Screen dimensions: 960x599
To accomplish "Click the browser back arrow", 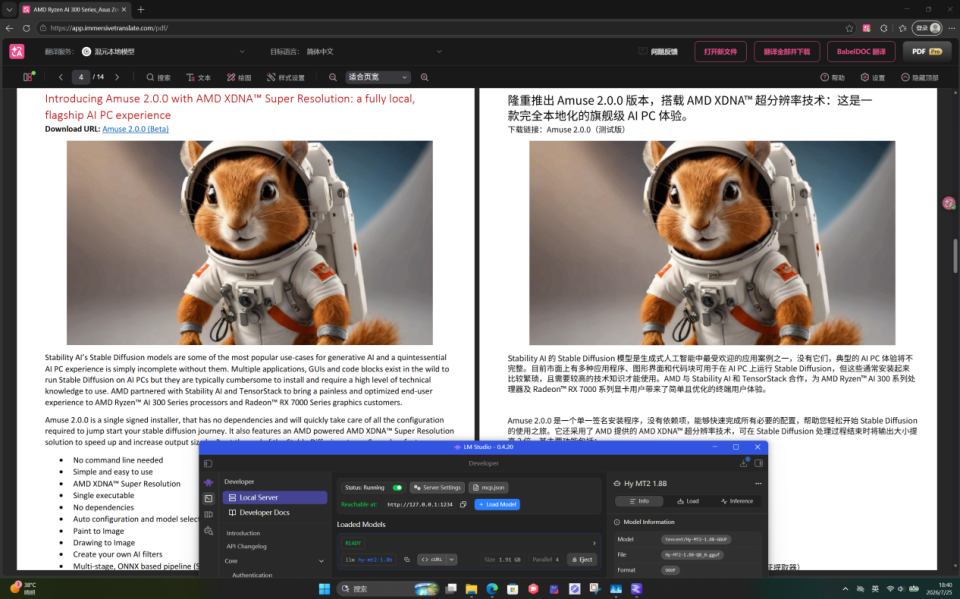I will (9, 28).
